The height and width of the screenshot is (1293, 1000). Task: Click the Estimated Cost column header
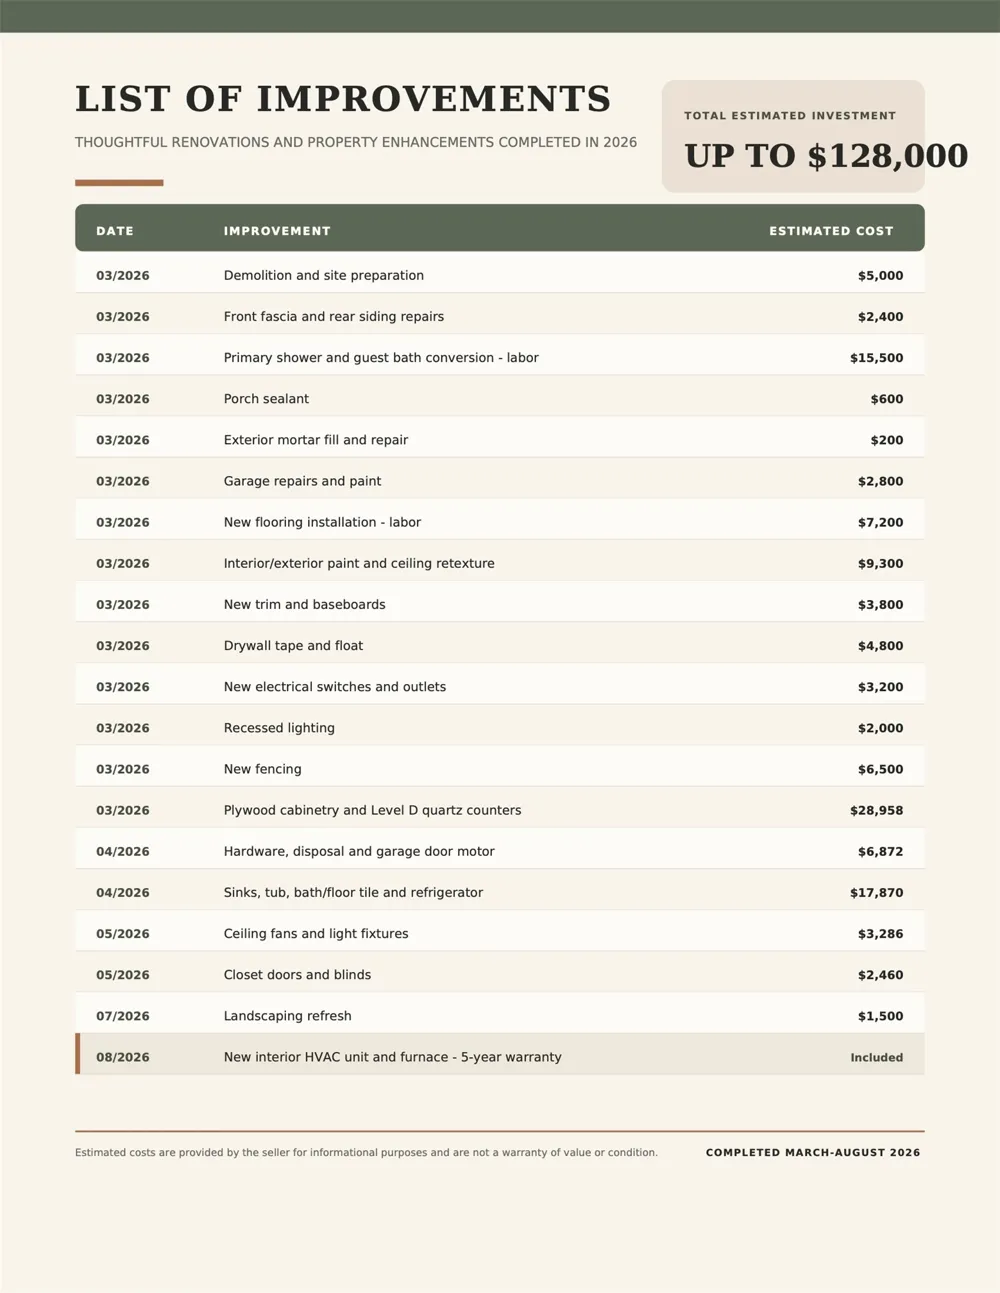(x=831, y=231)
